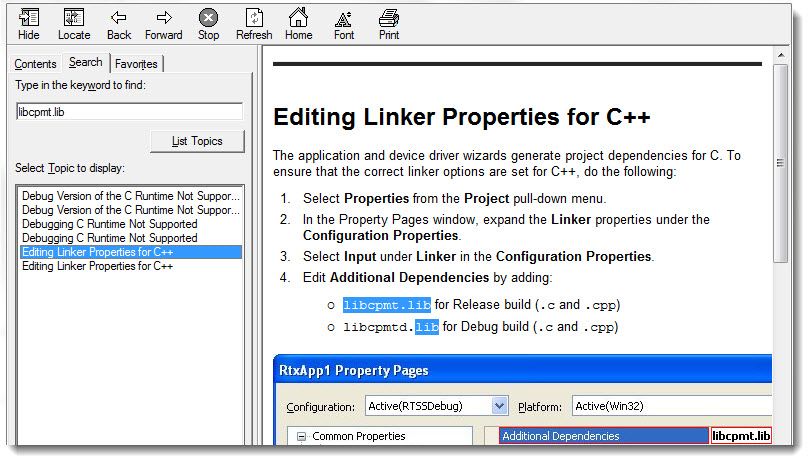The width and height of the screenshot is (811, 463).
Task: Open the Configuration dropdown in Property Pages
Action: (x=499, y=406)
